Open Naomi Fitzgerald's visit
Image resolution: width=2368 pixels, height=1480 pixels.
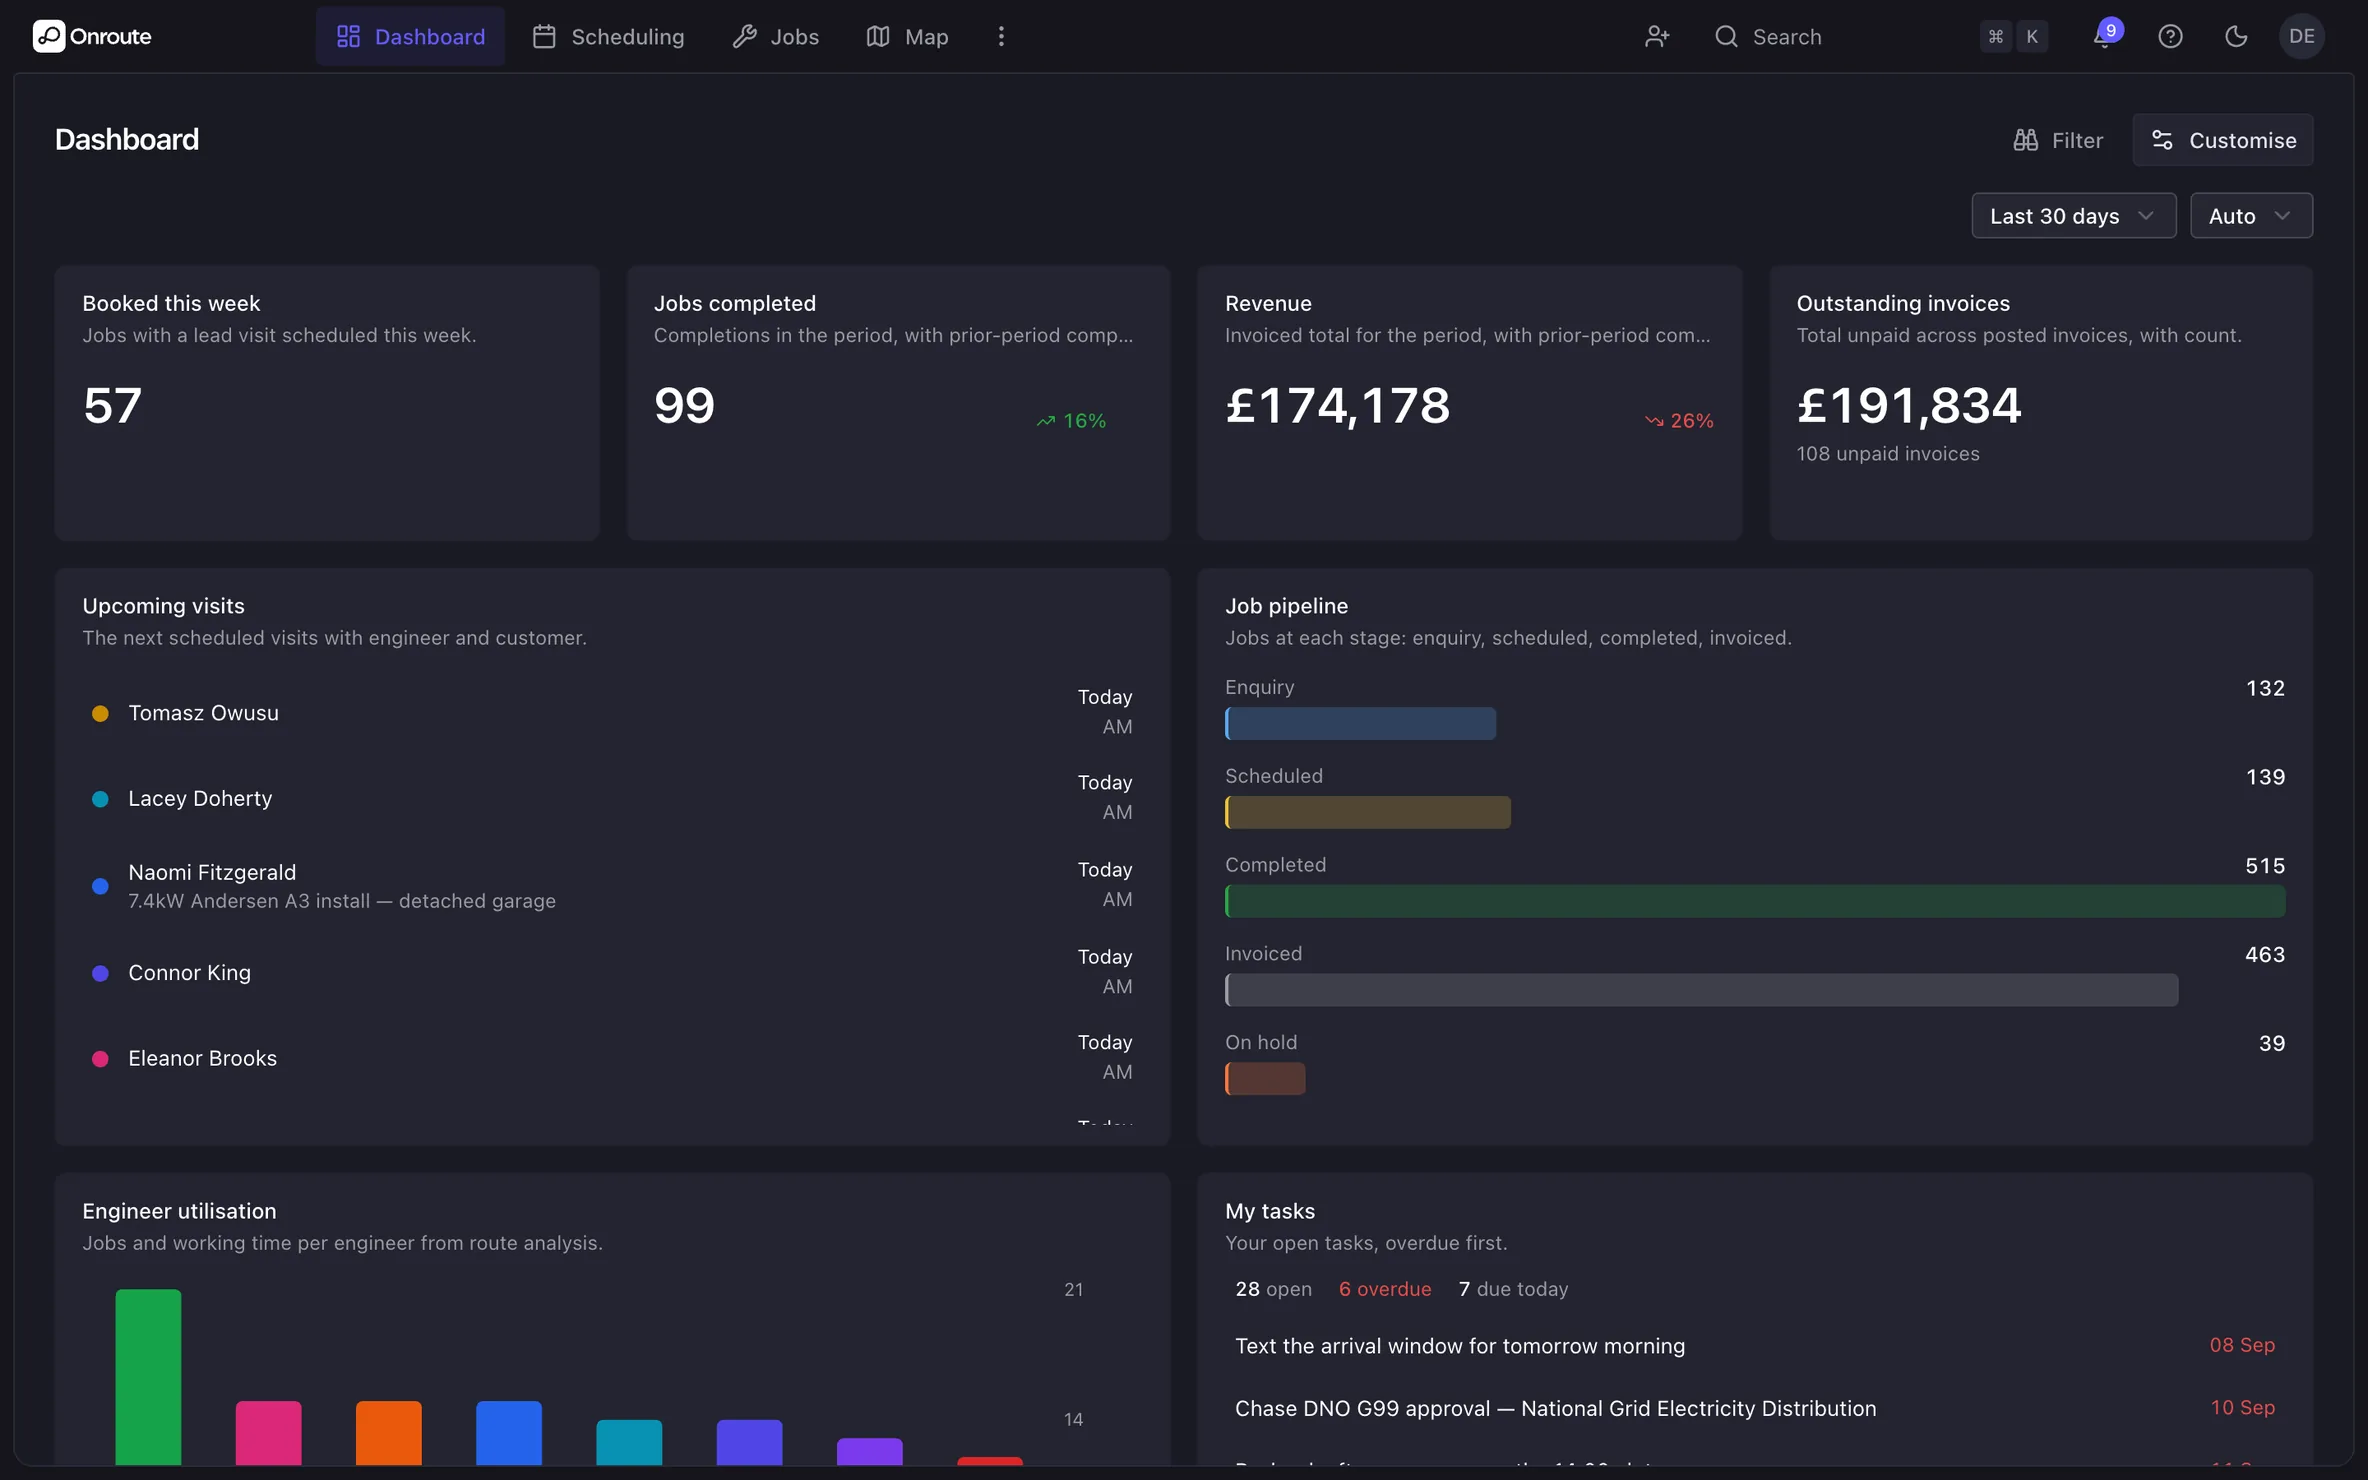click(612, 885)
